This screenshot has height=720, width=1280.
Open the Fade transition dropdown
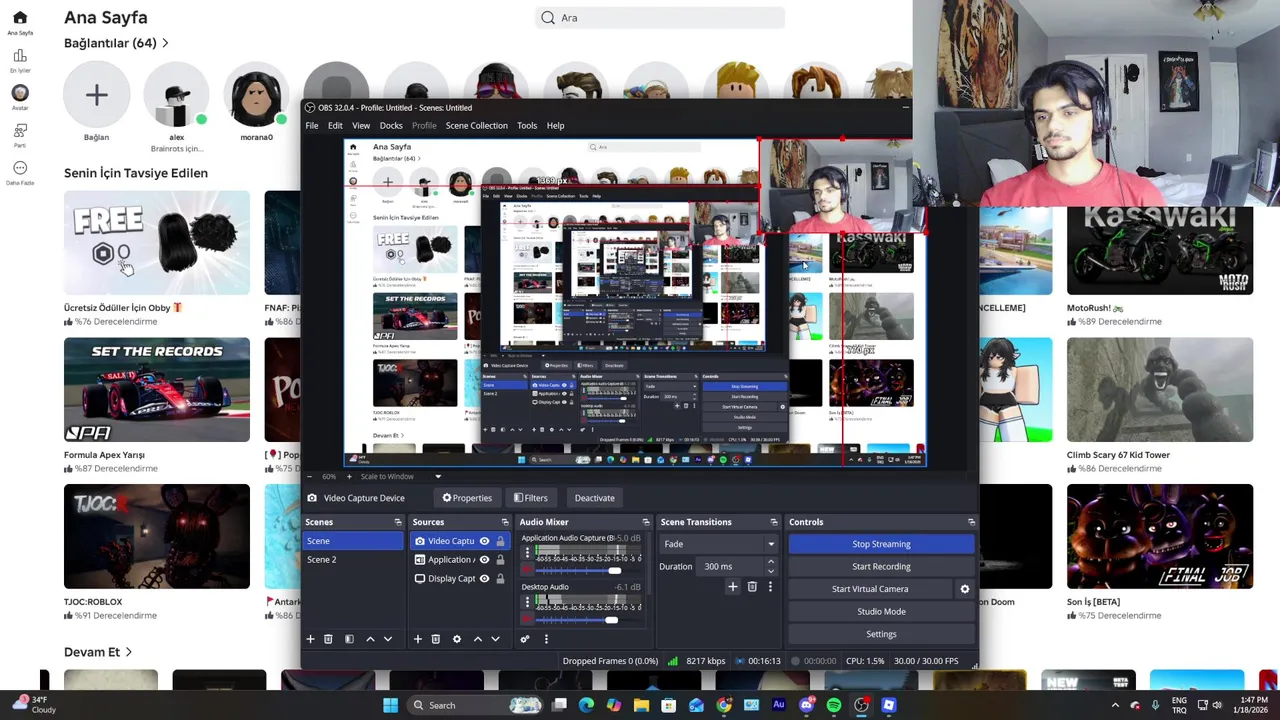pyautogui.click(x=719, y=544)
